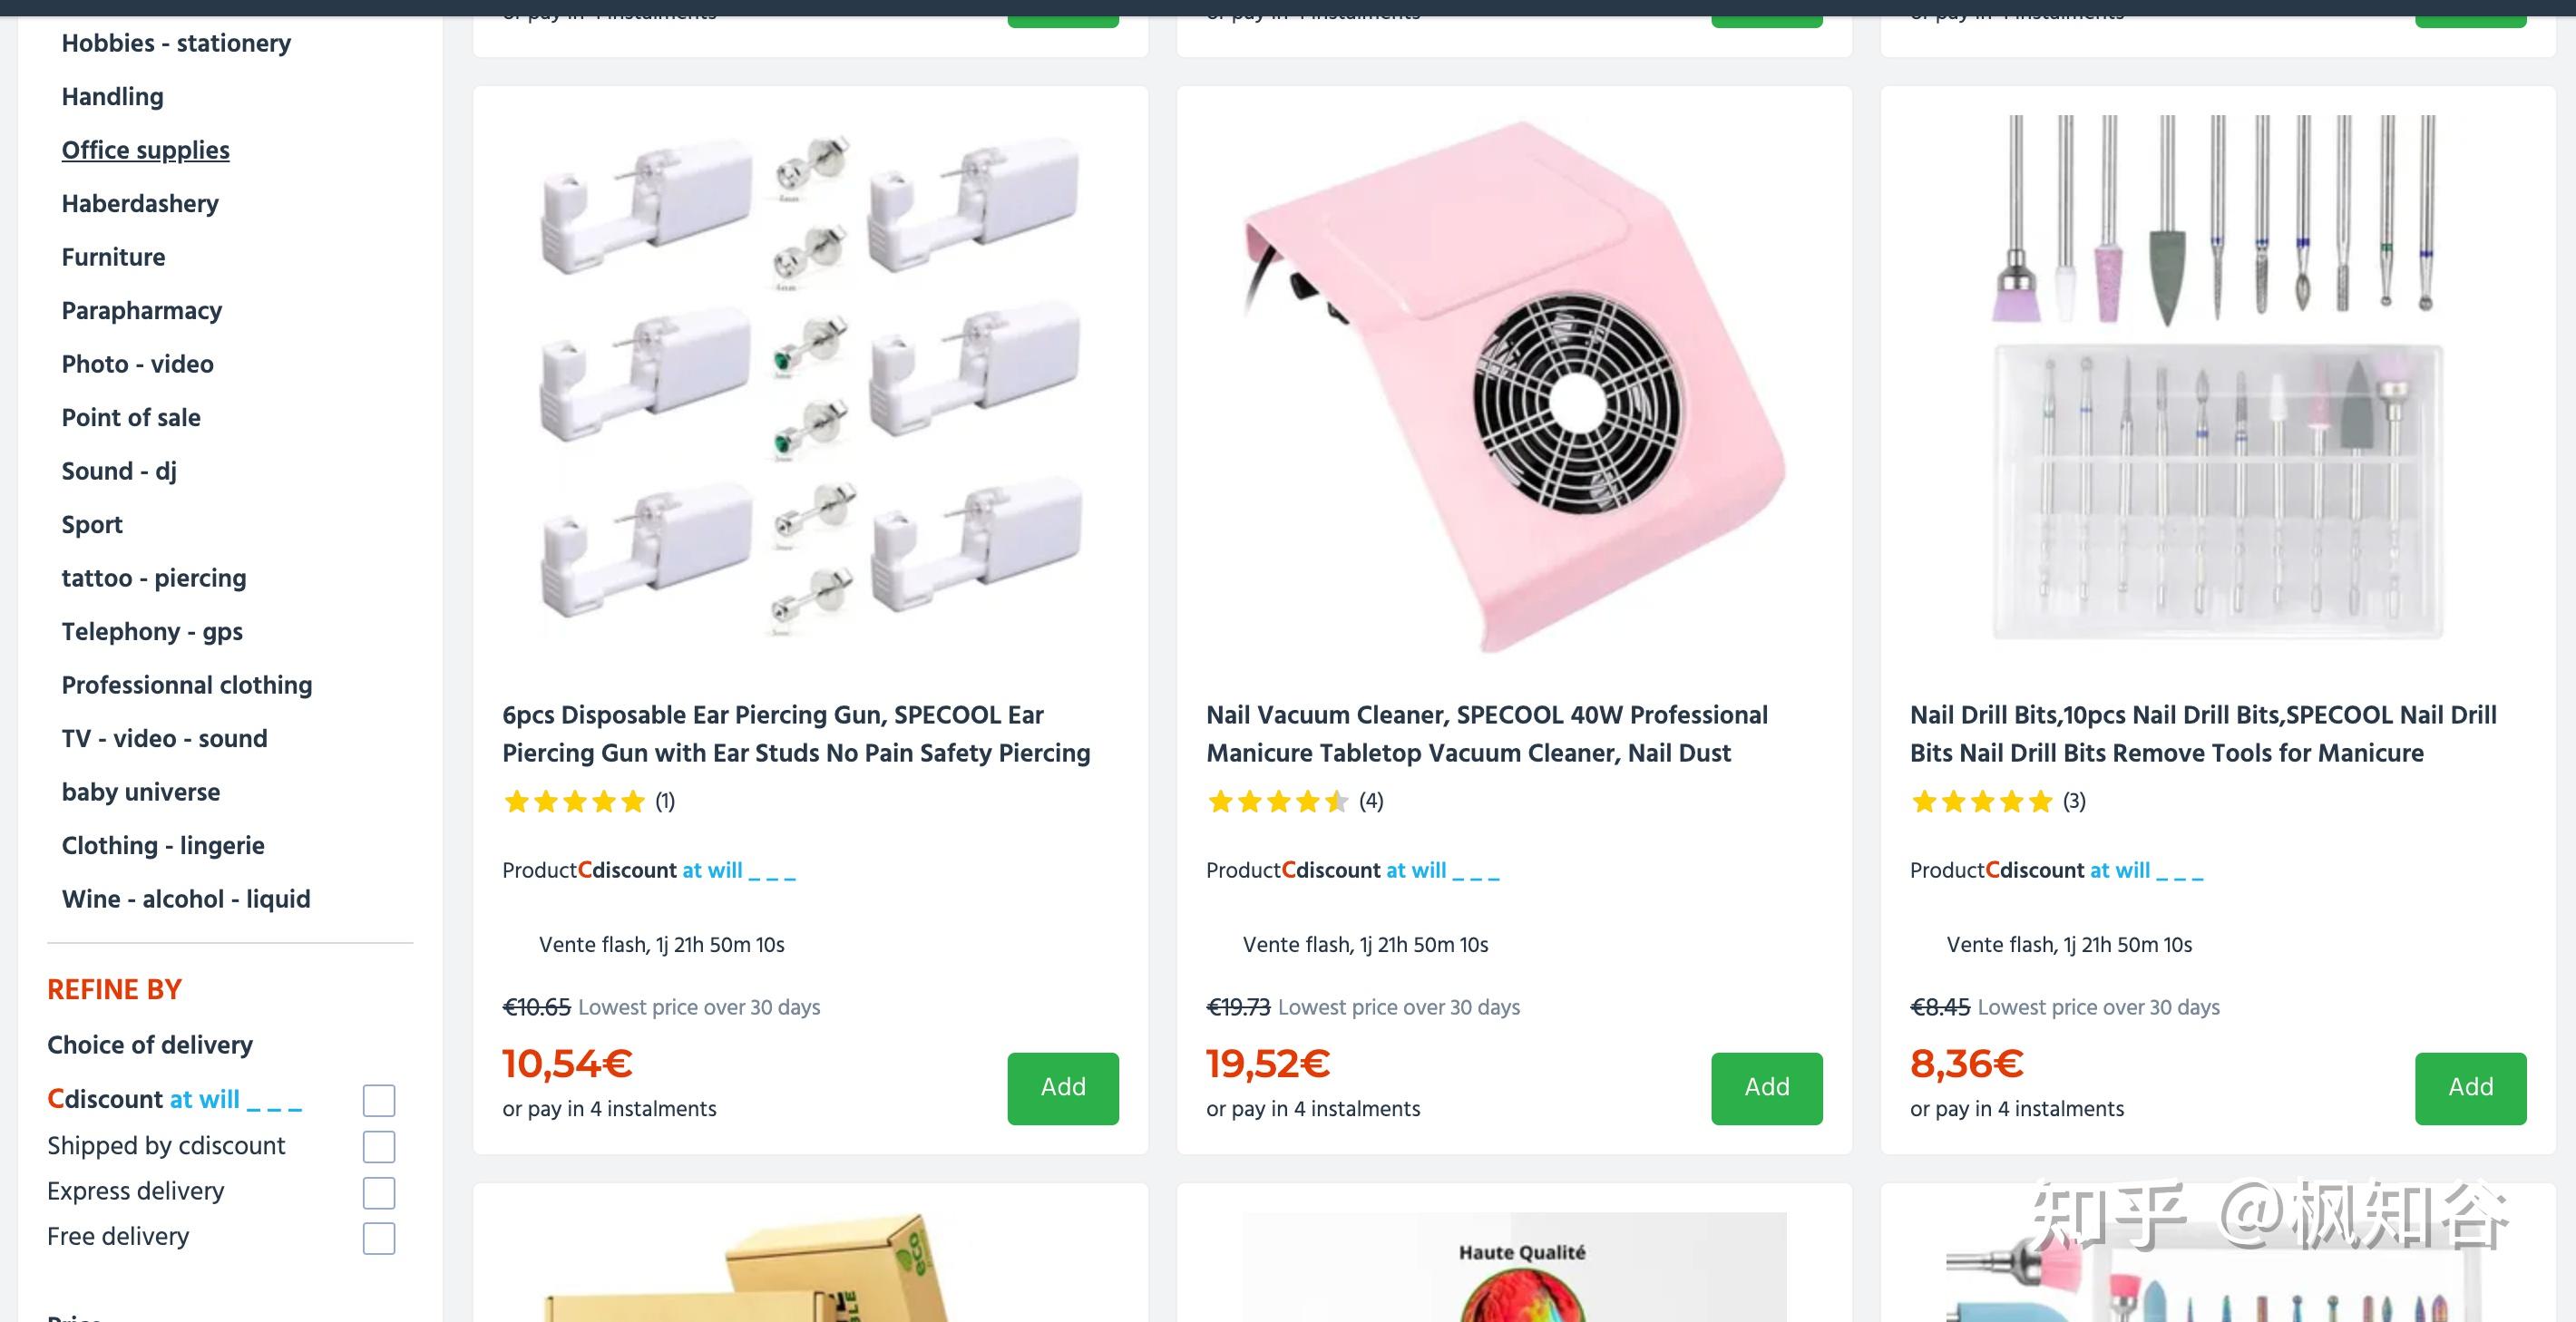Select the Parapharmacy category

click(x=142, y=311)
